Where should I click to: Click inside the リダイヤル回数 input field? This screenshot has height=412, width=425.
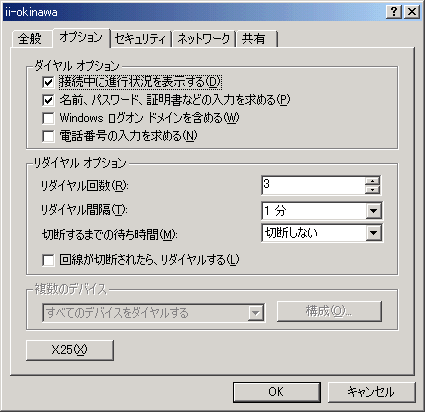point(313,185)
